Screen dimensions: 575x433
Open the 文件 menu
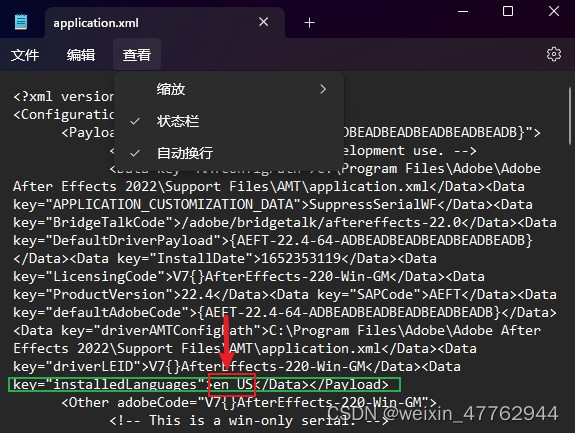coord(25,55)
